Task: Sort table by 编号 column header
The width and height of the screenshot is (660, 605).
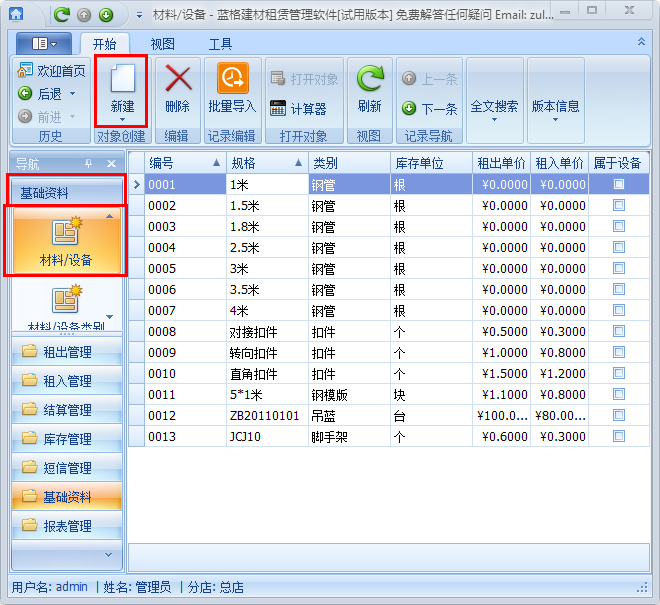Action: pyautogui.click(x=180, y=162)
